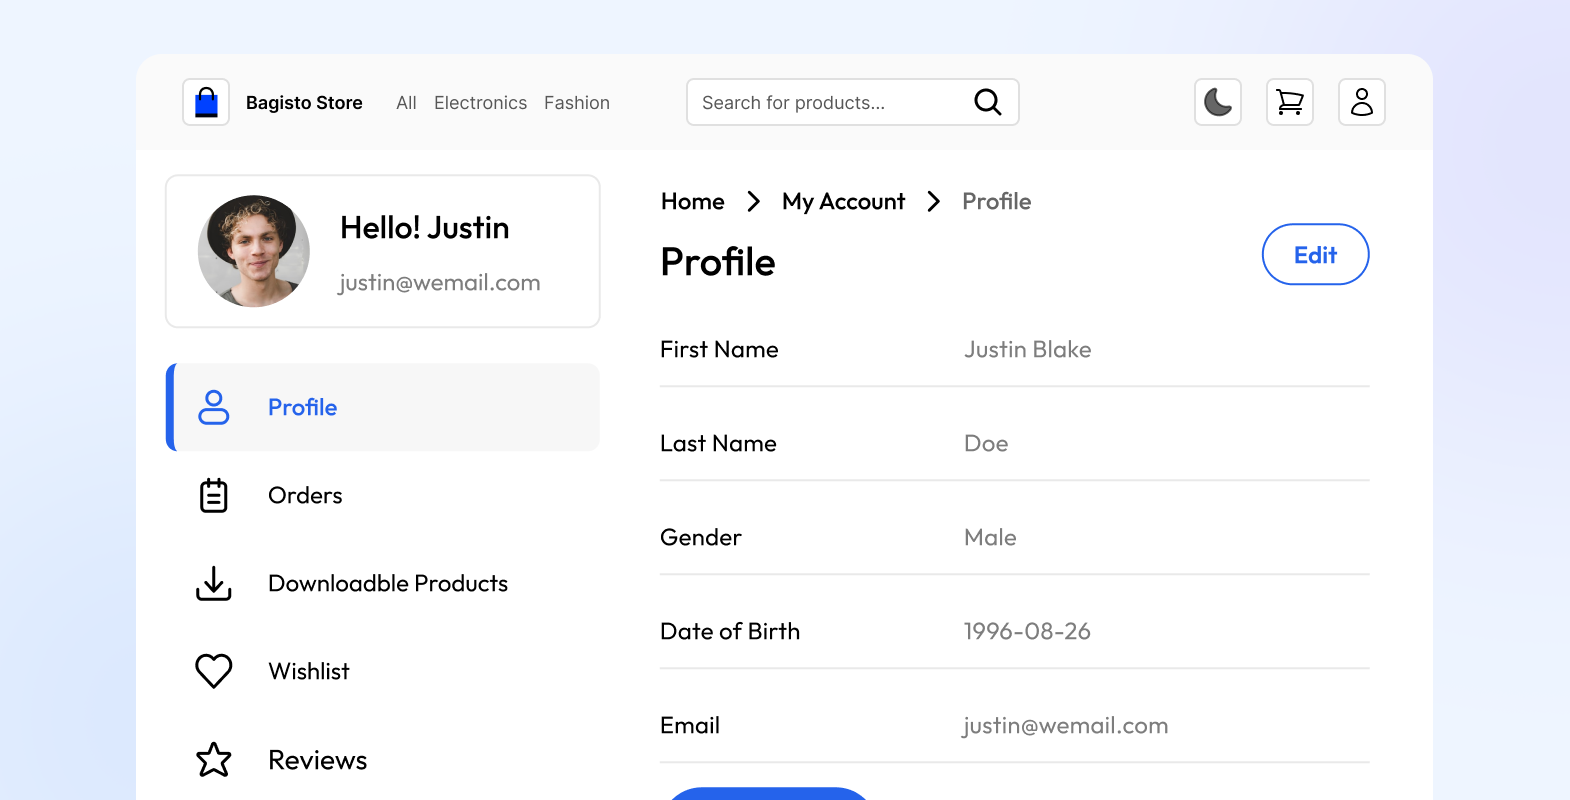Click Justin's avatar photo
The width and height of the screenshot is (1570, 800).
(x=254, y=251)
